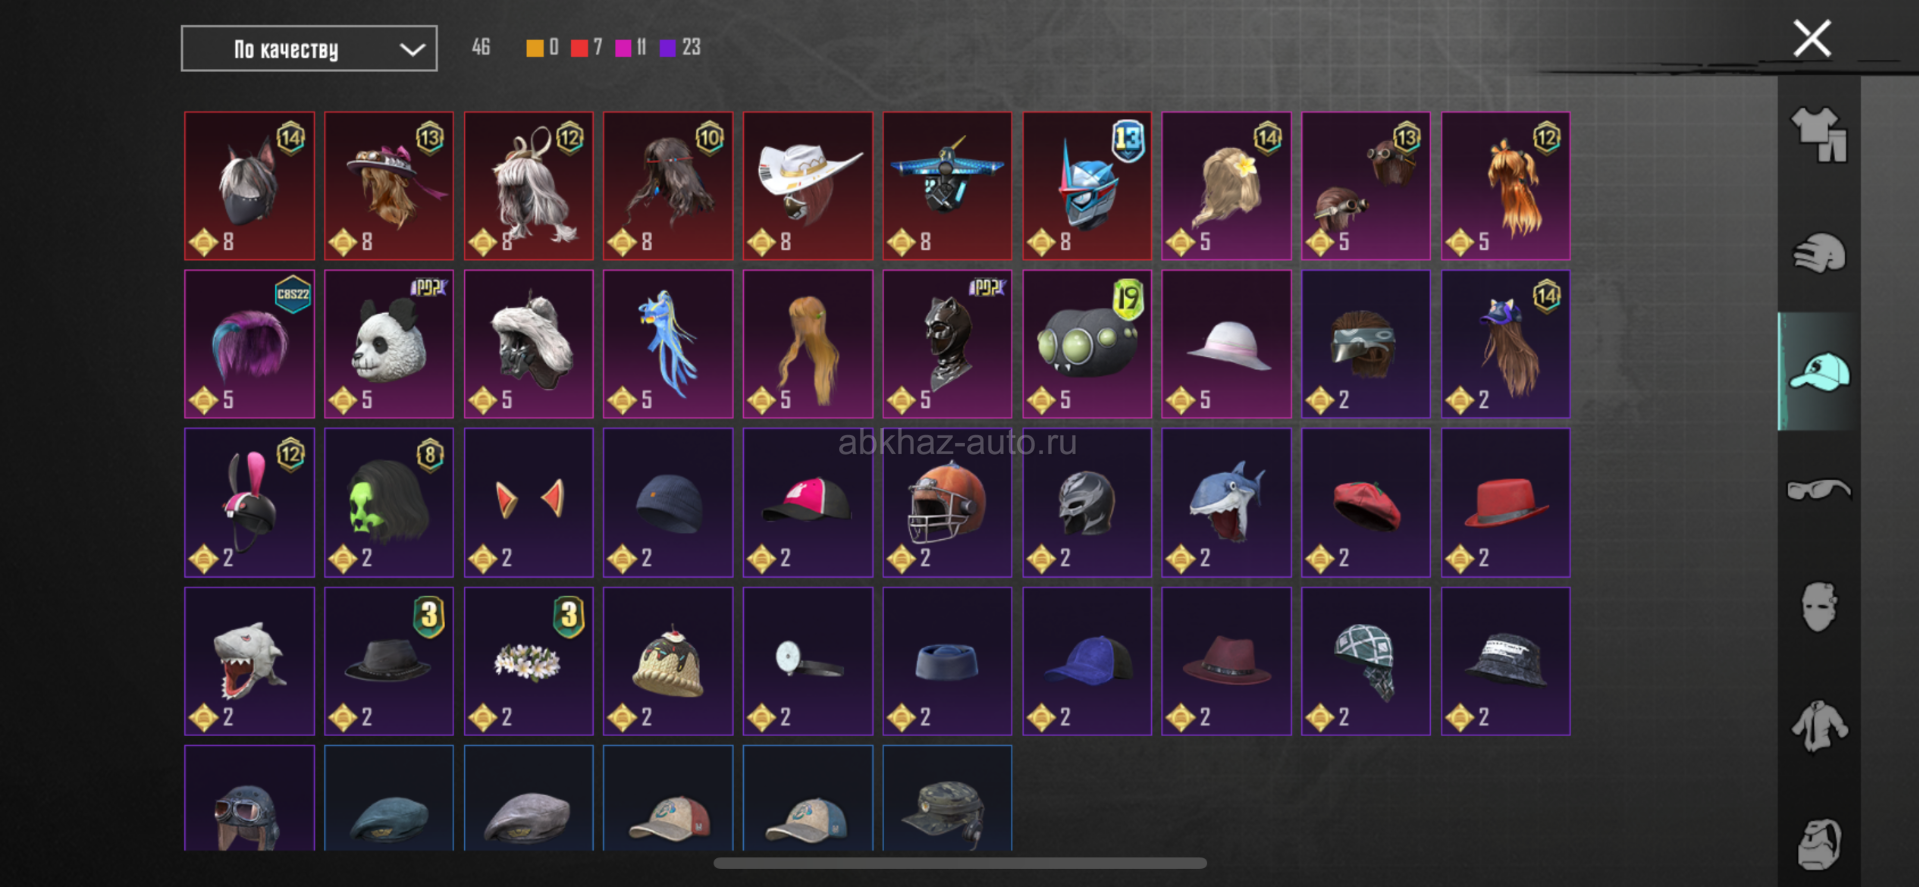The image size is (1919, 887).
Task: Select the red fedora hat item
Action: [1506, 503]
